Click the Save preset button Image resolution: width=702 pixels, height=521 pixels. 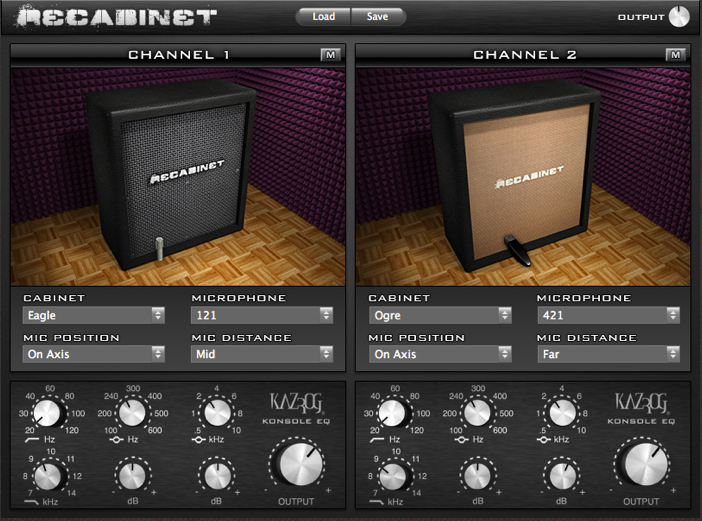pyautogui.click(x=378, y=17)
